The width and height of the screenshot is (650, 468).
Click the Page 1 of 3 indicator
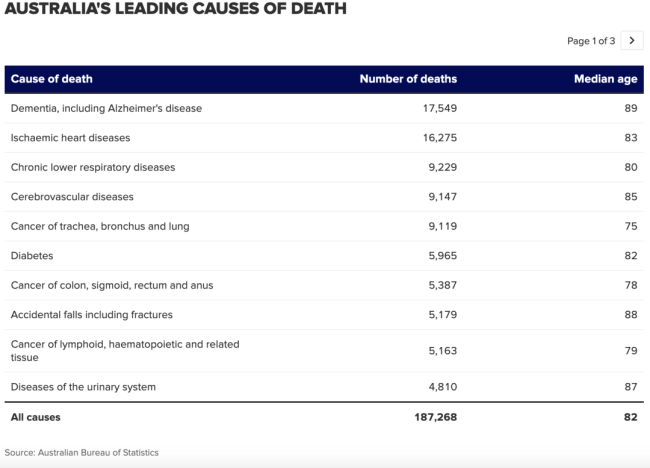coord(590,41)
